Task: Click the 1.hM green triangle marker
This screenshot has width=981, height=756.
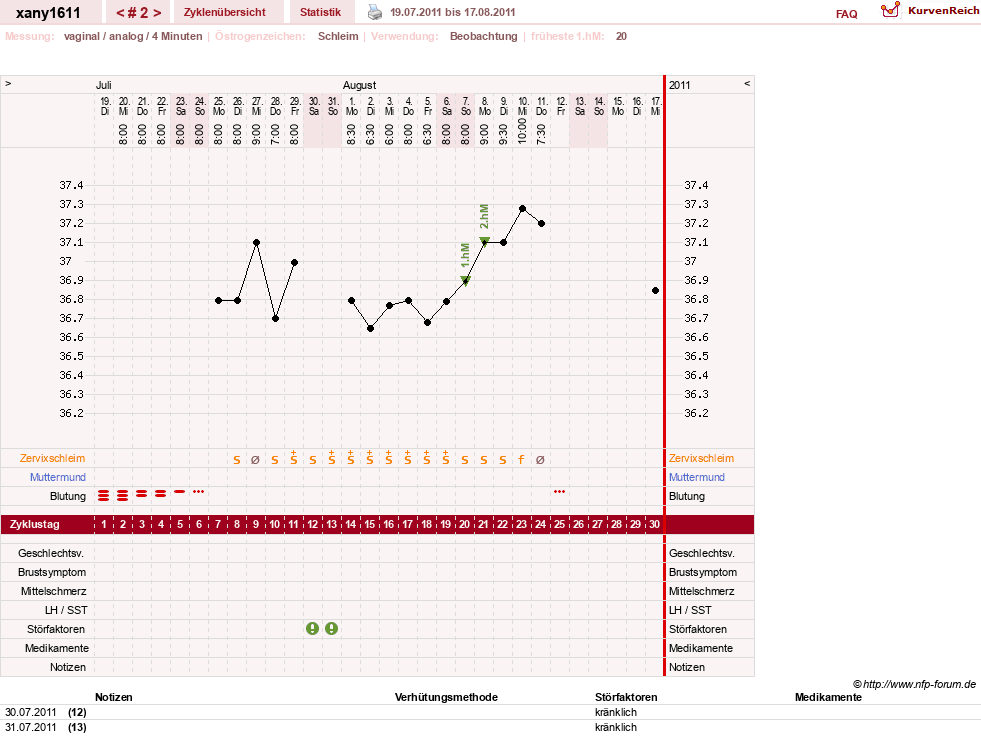Action: click(x=465, y=280)
